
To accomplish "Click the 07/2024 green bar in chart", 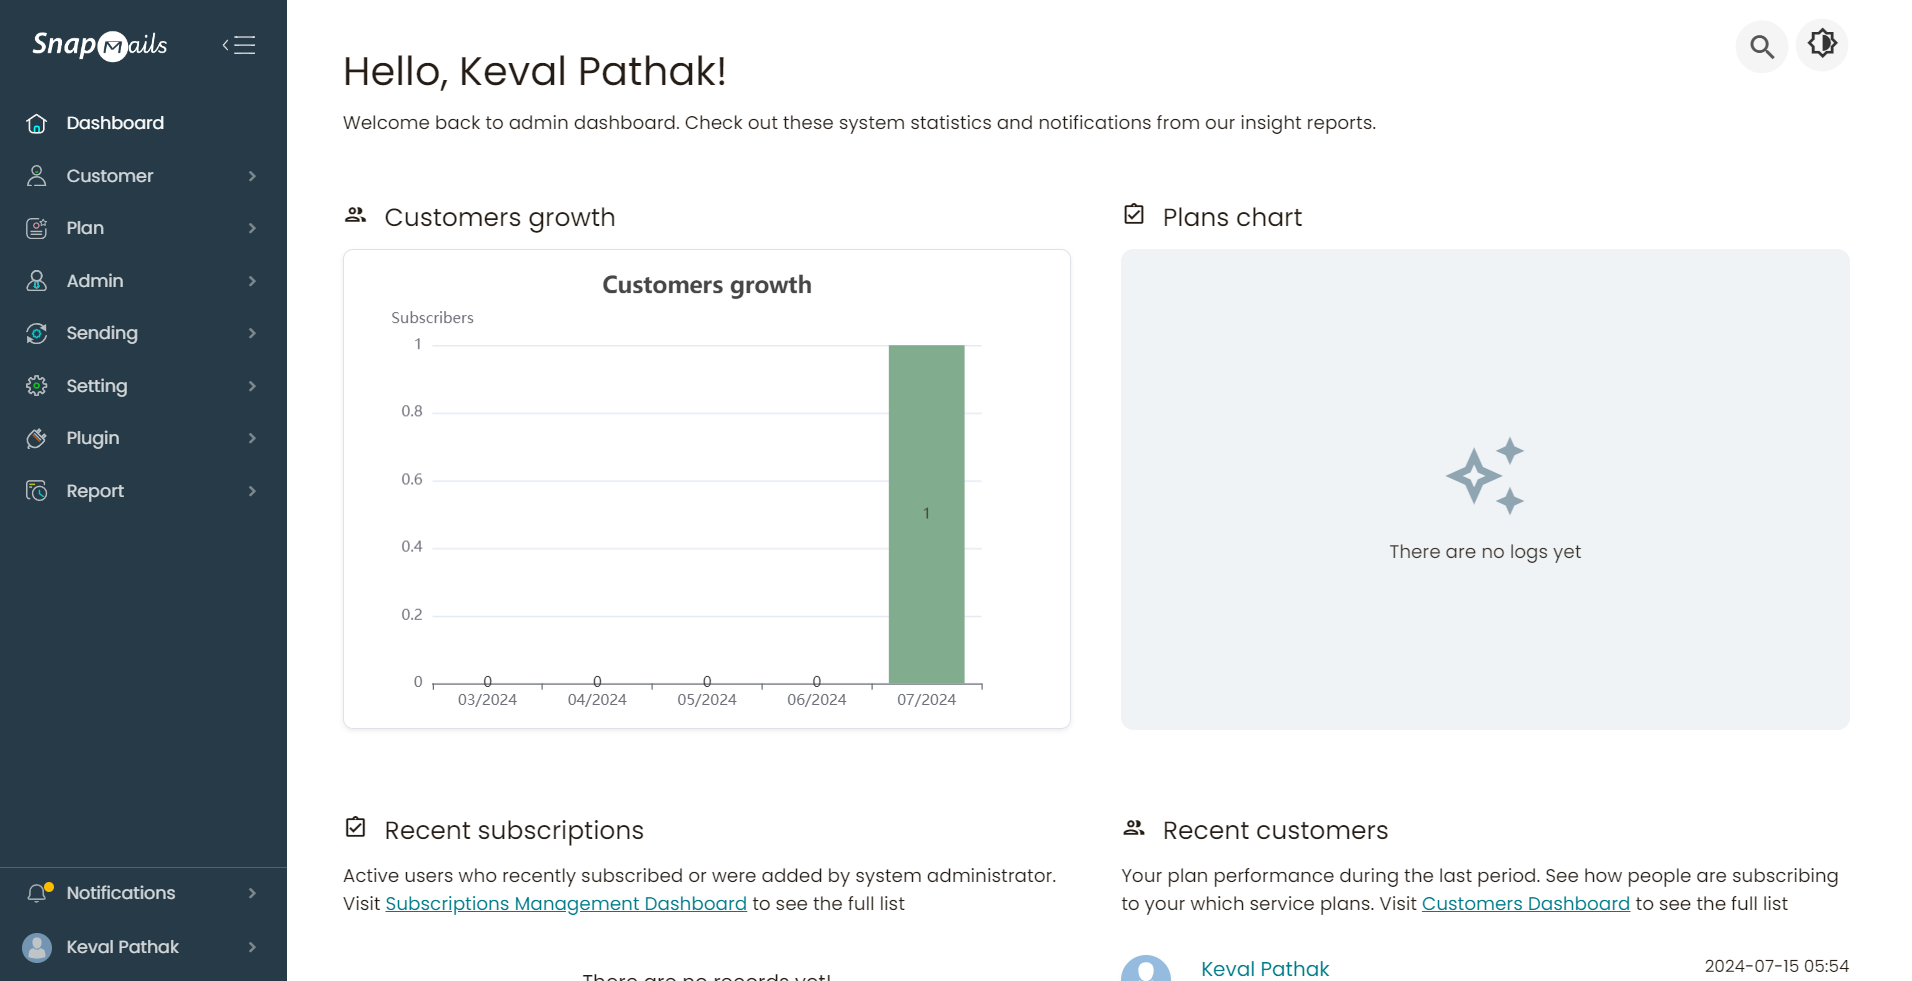I will [926, 514].
